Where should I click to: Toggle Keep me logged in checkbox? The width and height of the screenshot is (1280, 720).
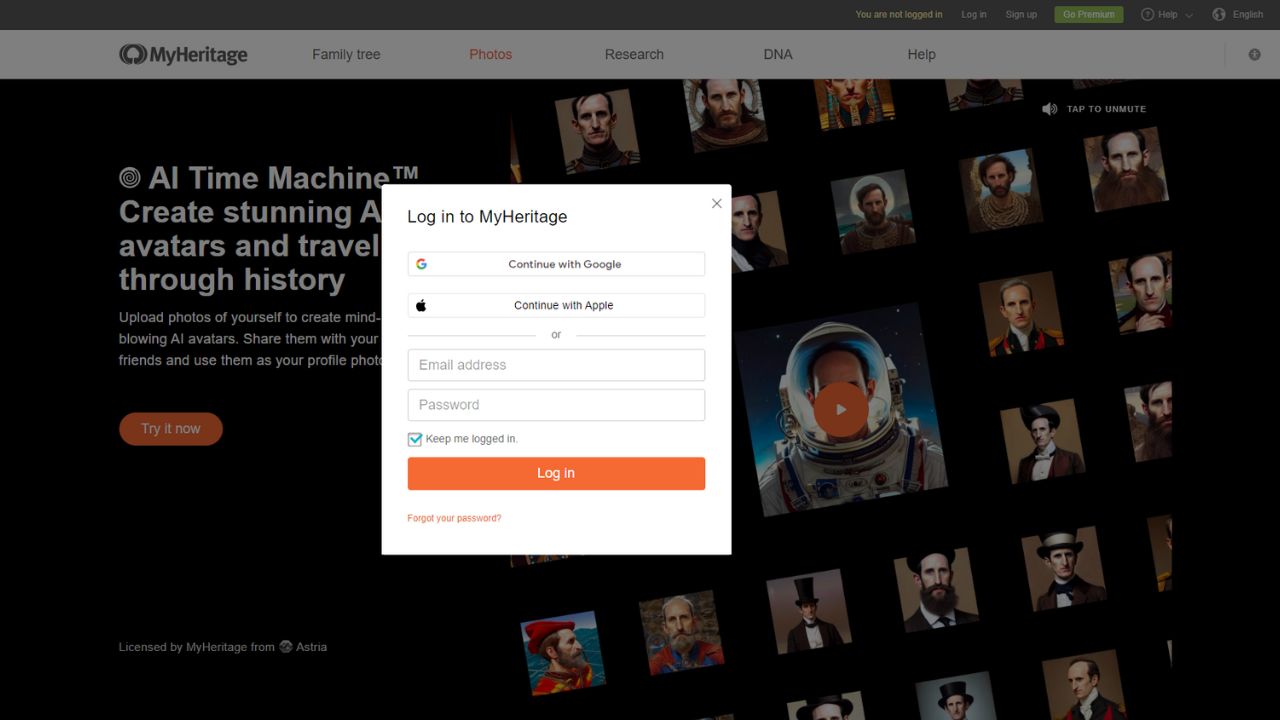pyautogui.click(x=415, y=439)
